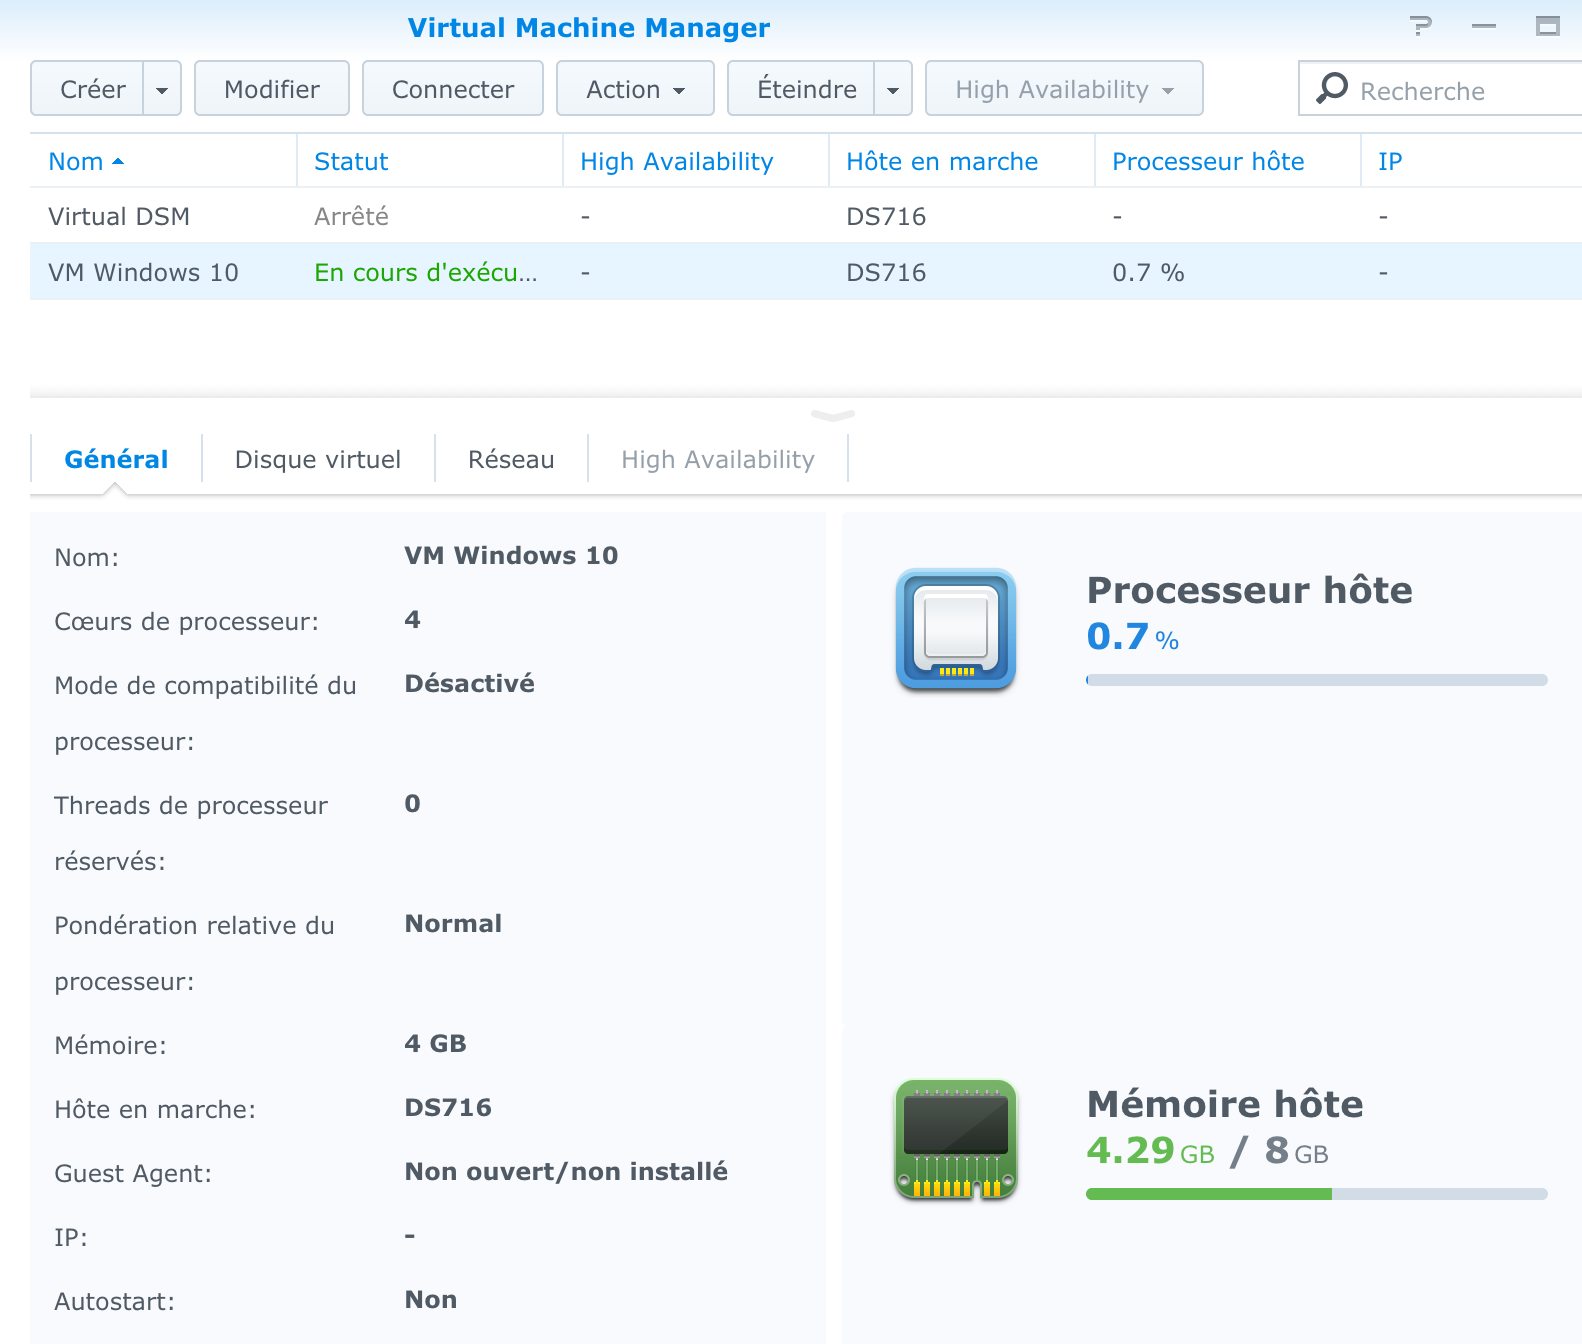This screenshot has height=1344, width=1582.
Task: Click the host memory usage bar
Action: [x=1316, y=1193]
